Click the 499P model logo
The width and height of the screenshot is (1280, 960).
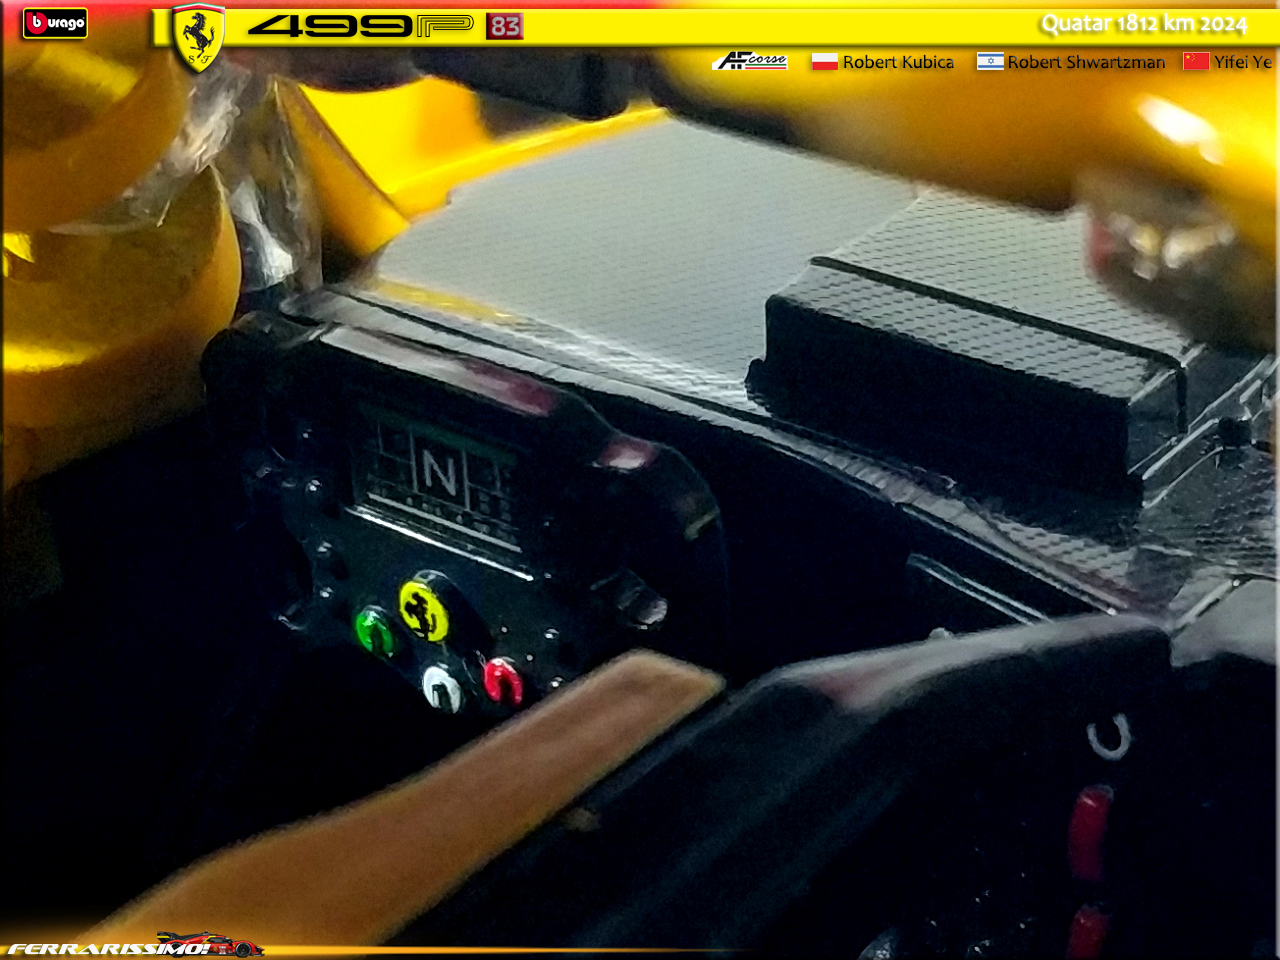[x=360, y=26]
